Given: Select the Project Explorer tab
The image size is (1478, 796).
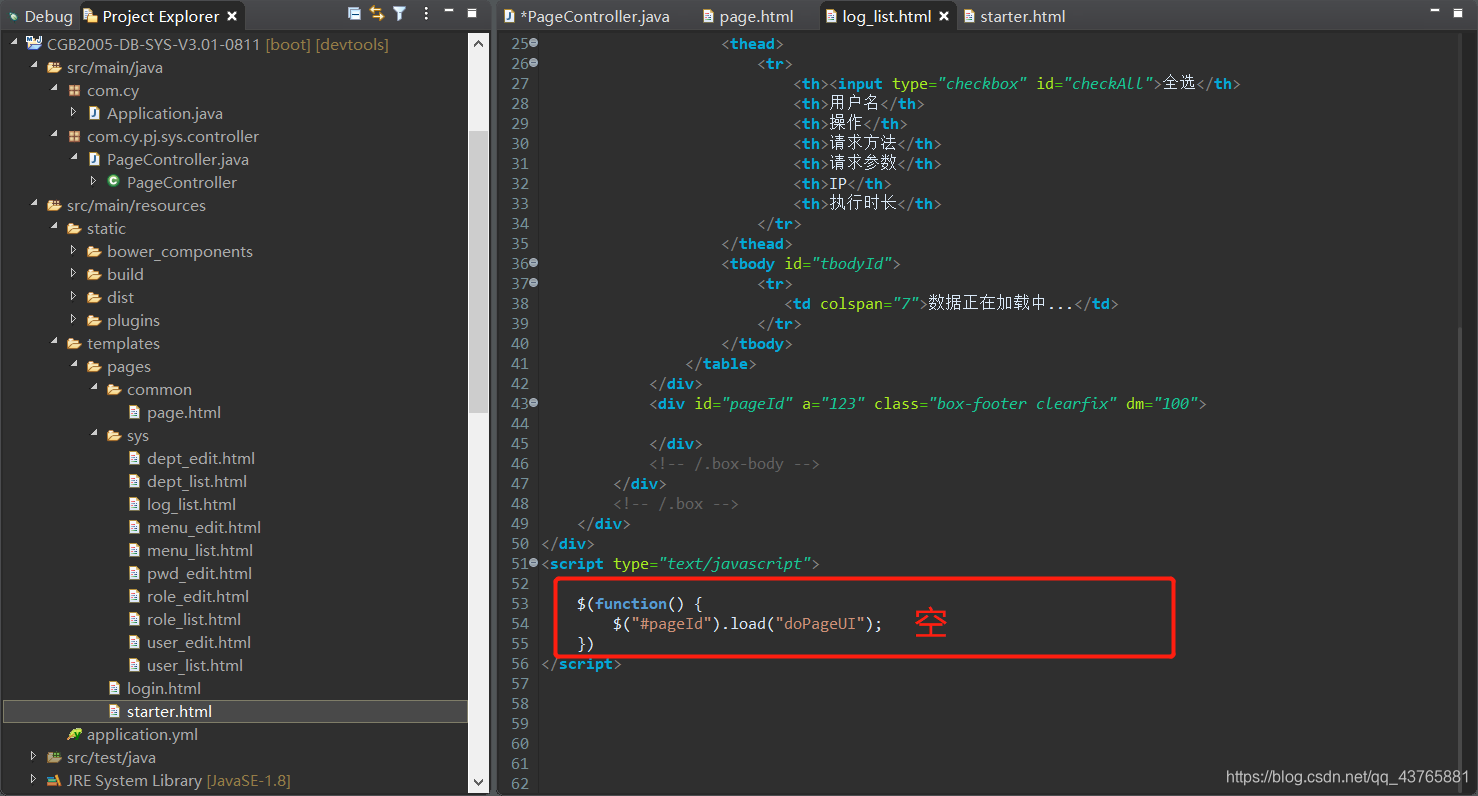Looking at the screenshot, I should click(x=160, y=16).
